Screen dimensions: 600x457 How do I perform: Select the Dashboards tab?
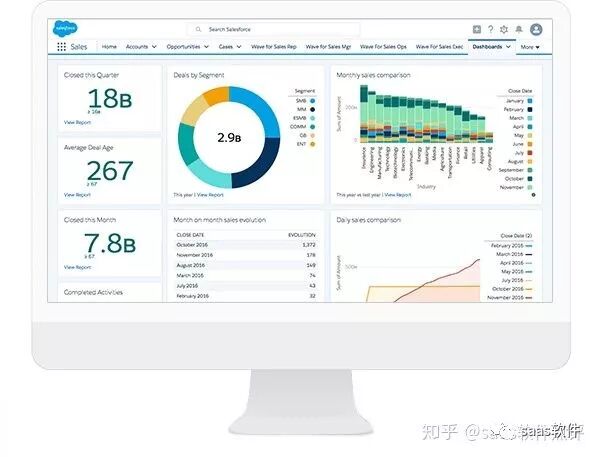point(487,47)
